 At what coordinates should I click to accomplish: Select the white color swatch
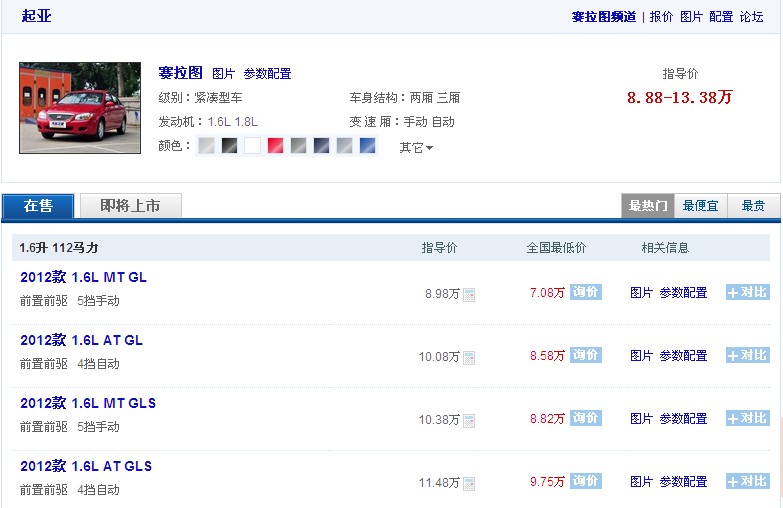pos(252,145)
